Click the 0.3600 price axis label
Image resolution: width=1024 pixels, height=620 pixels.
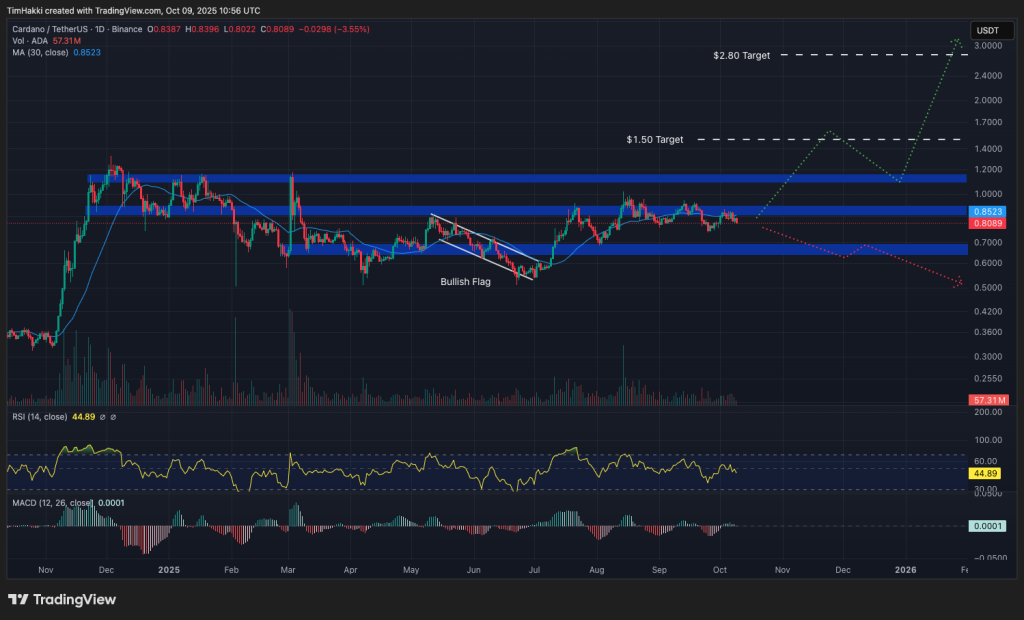pos(987,332)
